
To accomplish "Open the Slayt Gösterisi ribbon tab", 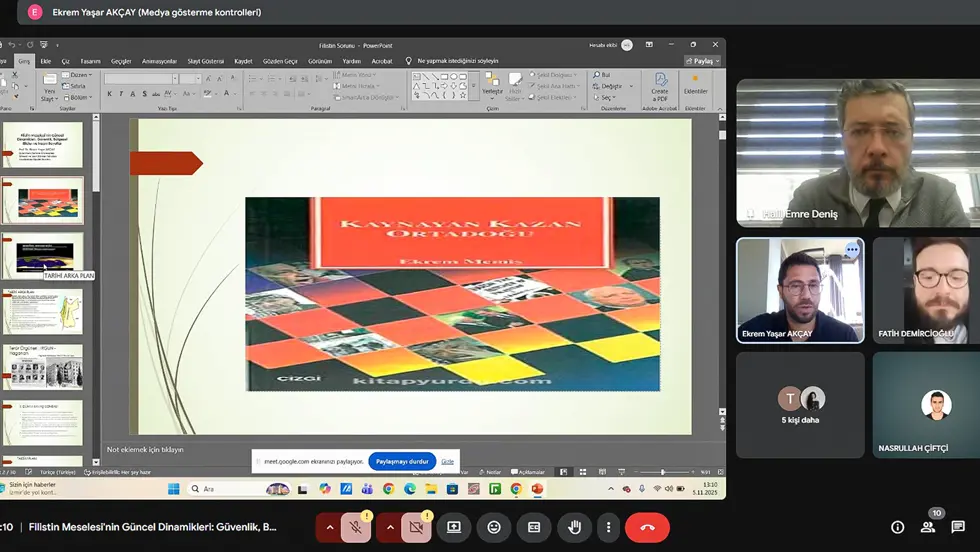I will click(x=206, y=61).
